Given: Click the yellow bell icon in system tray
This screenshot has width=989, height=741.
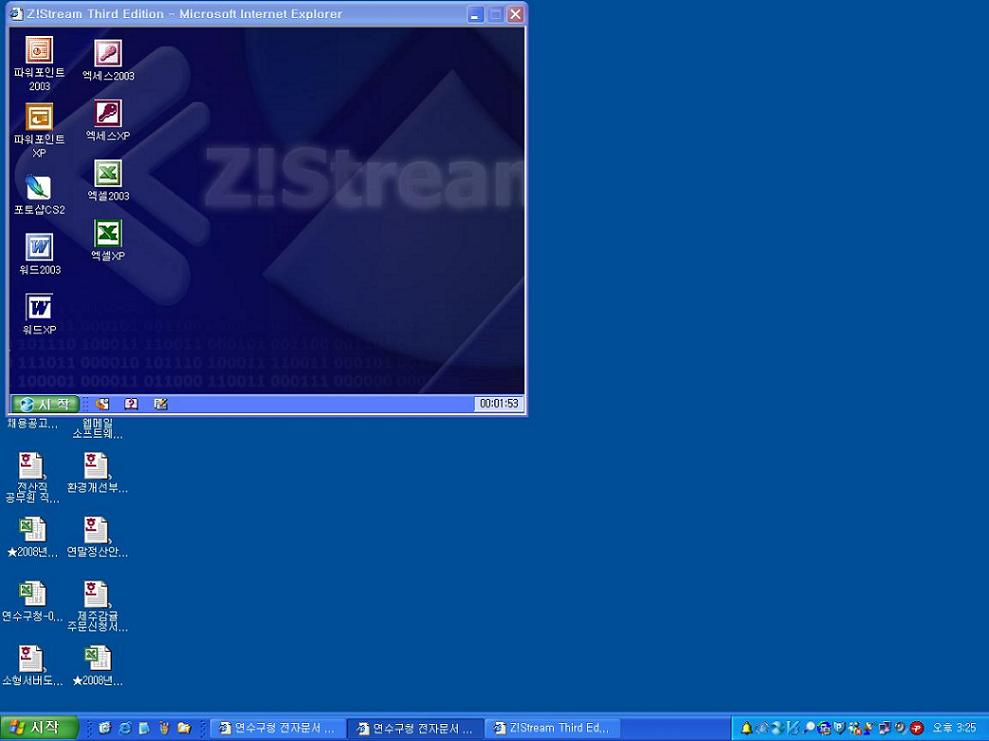Looking at the screenshot, I should [x=746, y=728].
